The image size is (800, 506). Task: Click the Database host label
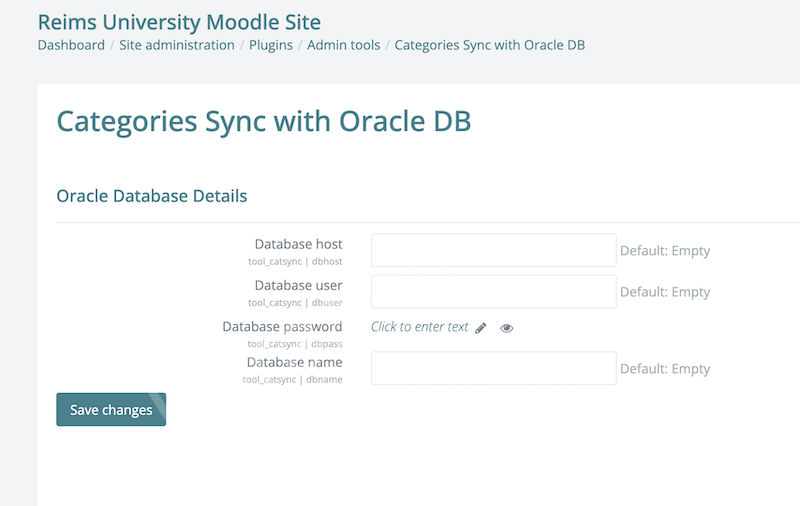point(298,244)
